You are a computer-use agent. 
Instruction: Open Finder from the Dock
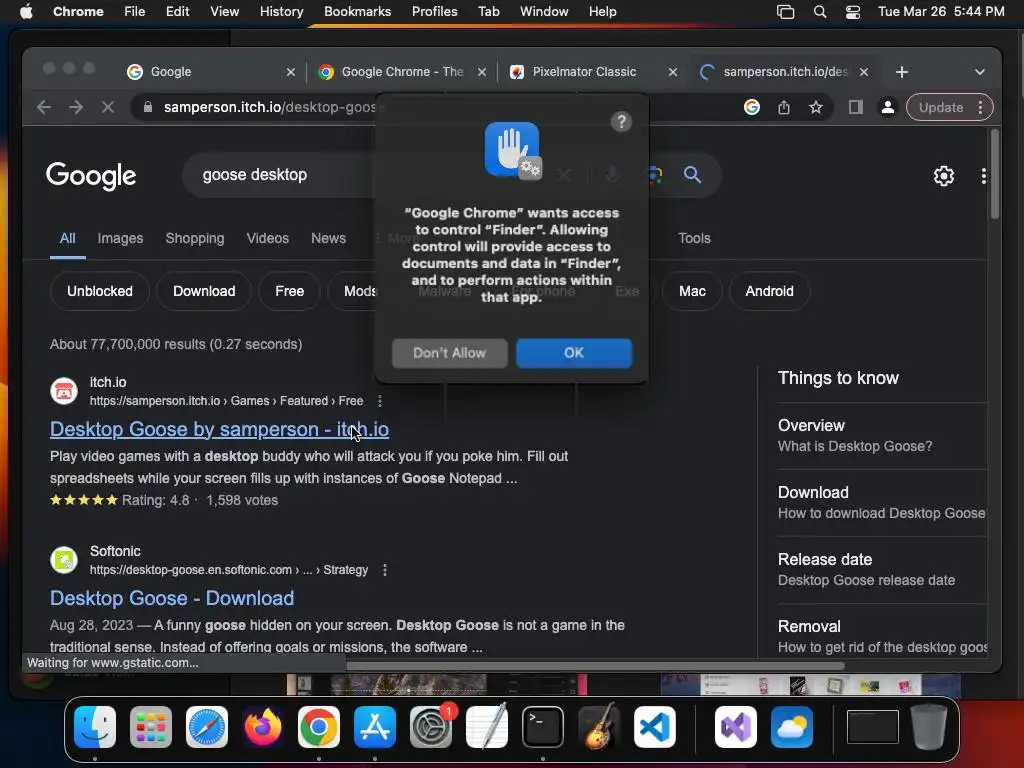[95, 727]
